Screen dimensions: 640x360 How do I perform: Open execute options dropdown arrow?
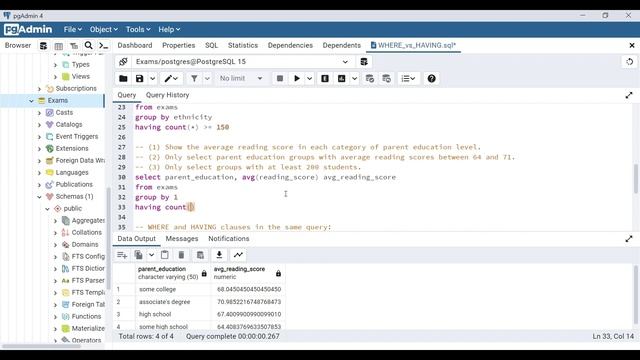pos(309,78)
